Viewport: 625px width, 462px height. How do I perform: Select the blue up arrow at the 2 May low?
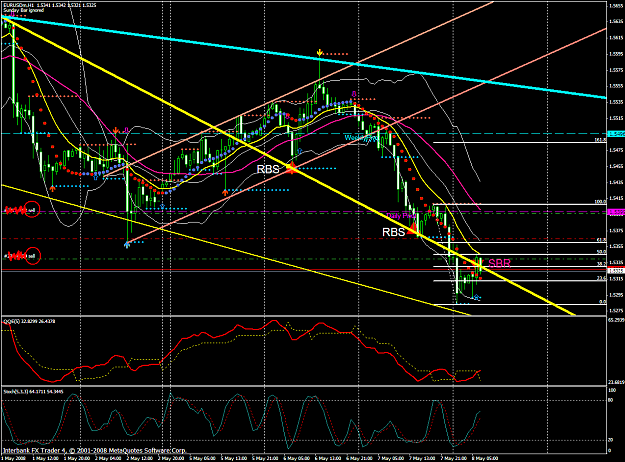pyautogui.click(x=127, y=245)
